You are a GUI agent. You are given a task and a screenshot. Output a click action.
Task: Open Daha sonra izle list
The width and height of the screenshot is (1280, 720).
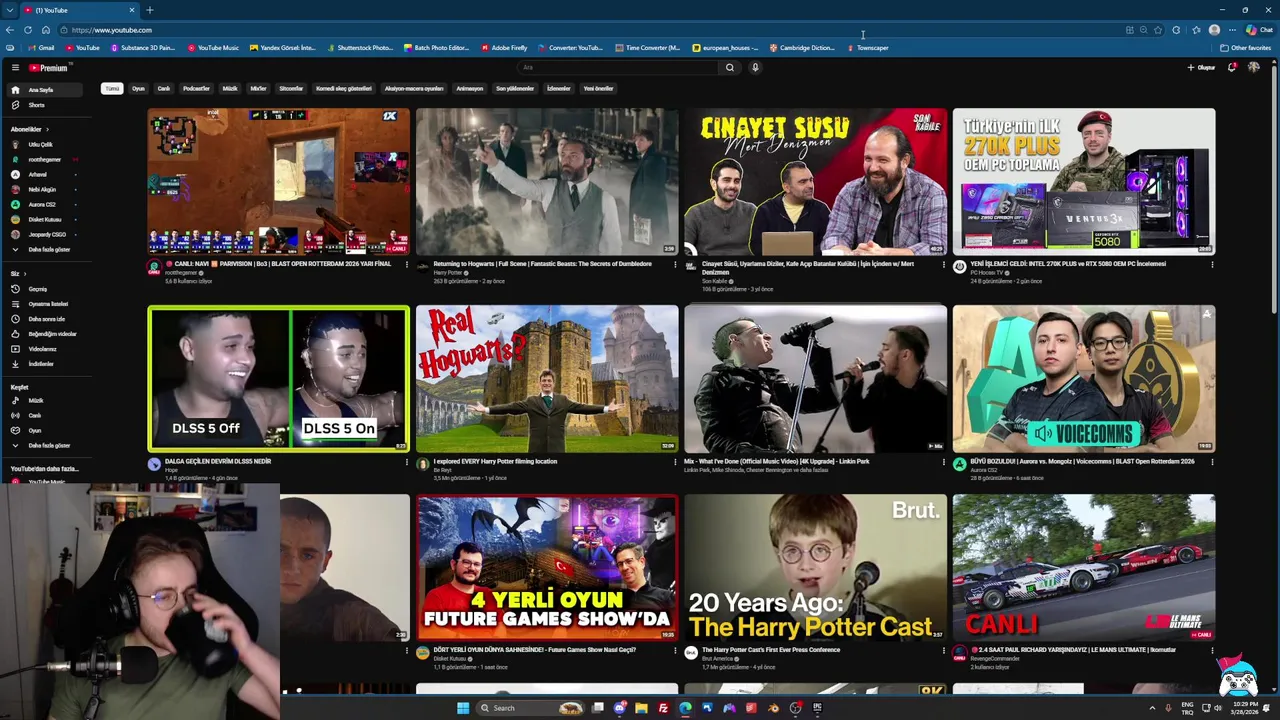pyautogui.click(x=47, y=319)
